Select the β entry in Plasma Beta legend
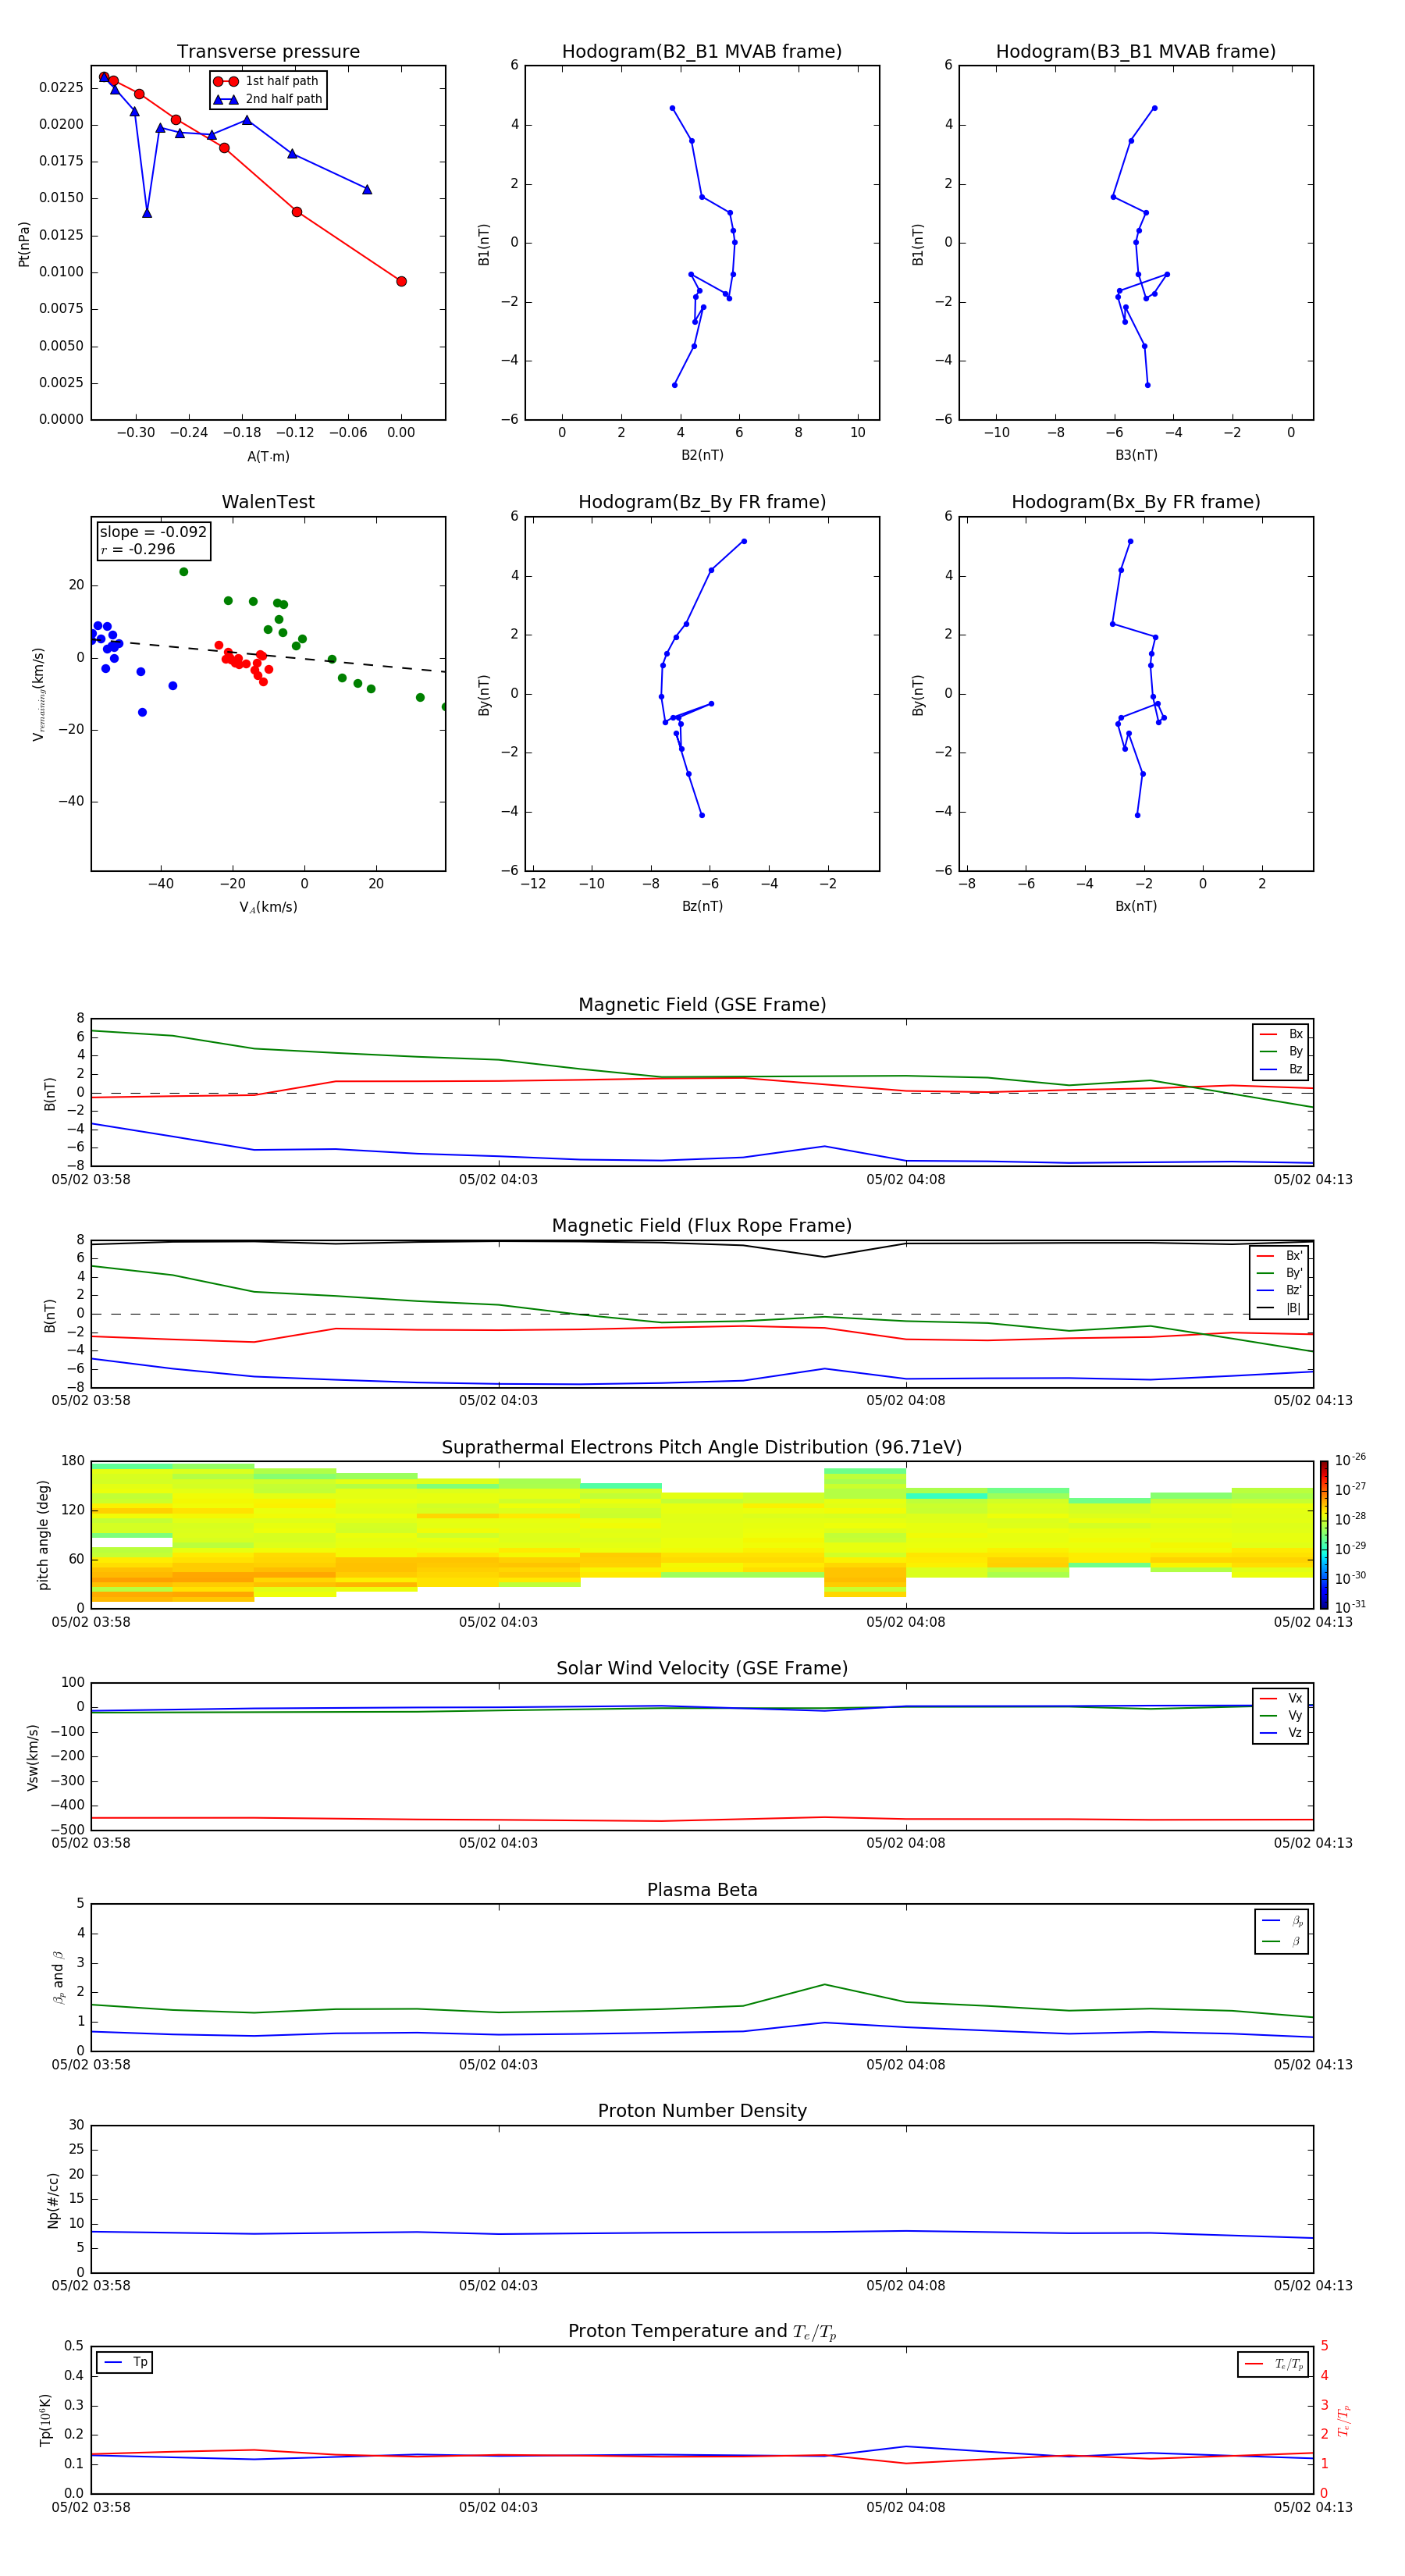Screen dimensions: 1405x2576 (1282, 1941)
